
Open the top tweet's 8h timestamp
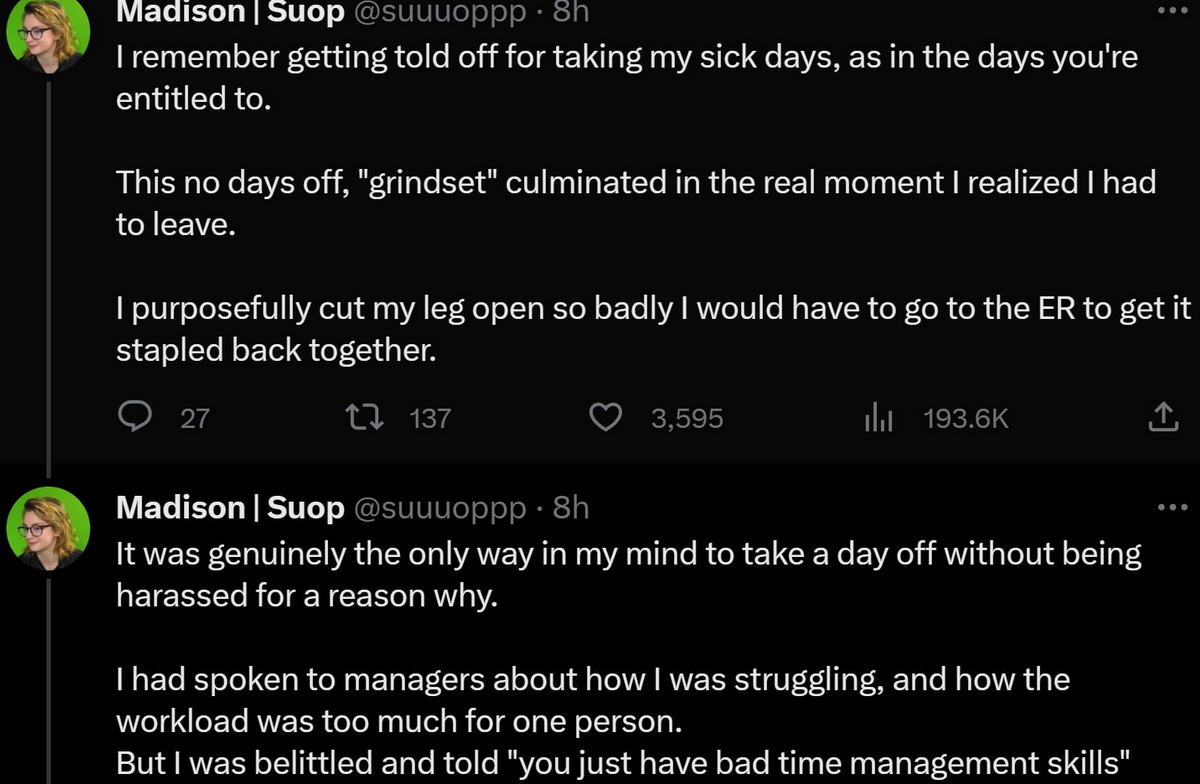pos(571,11)
